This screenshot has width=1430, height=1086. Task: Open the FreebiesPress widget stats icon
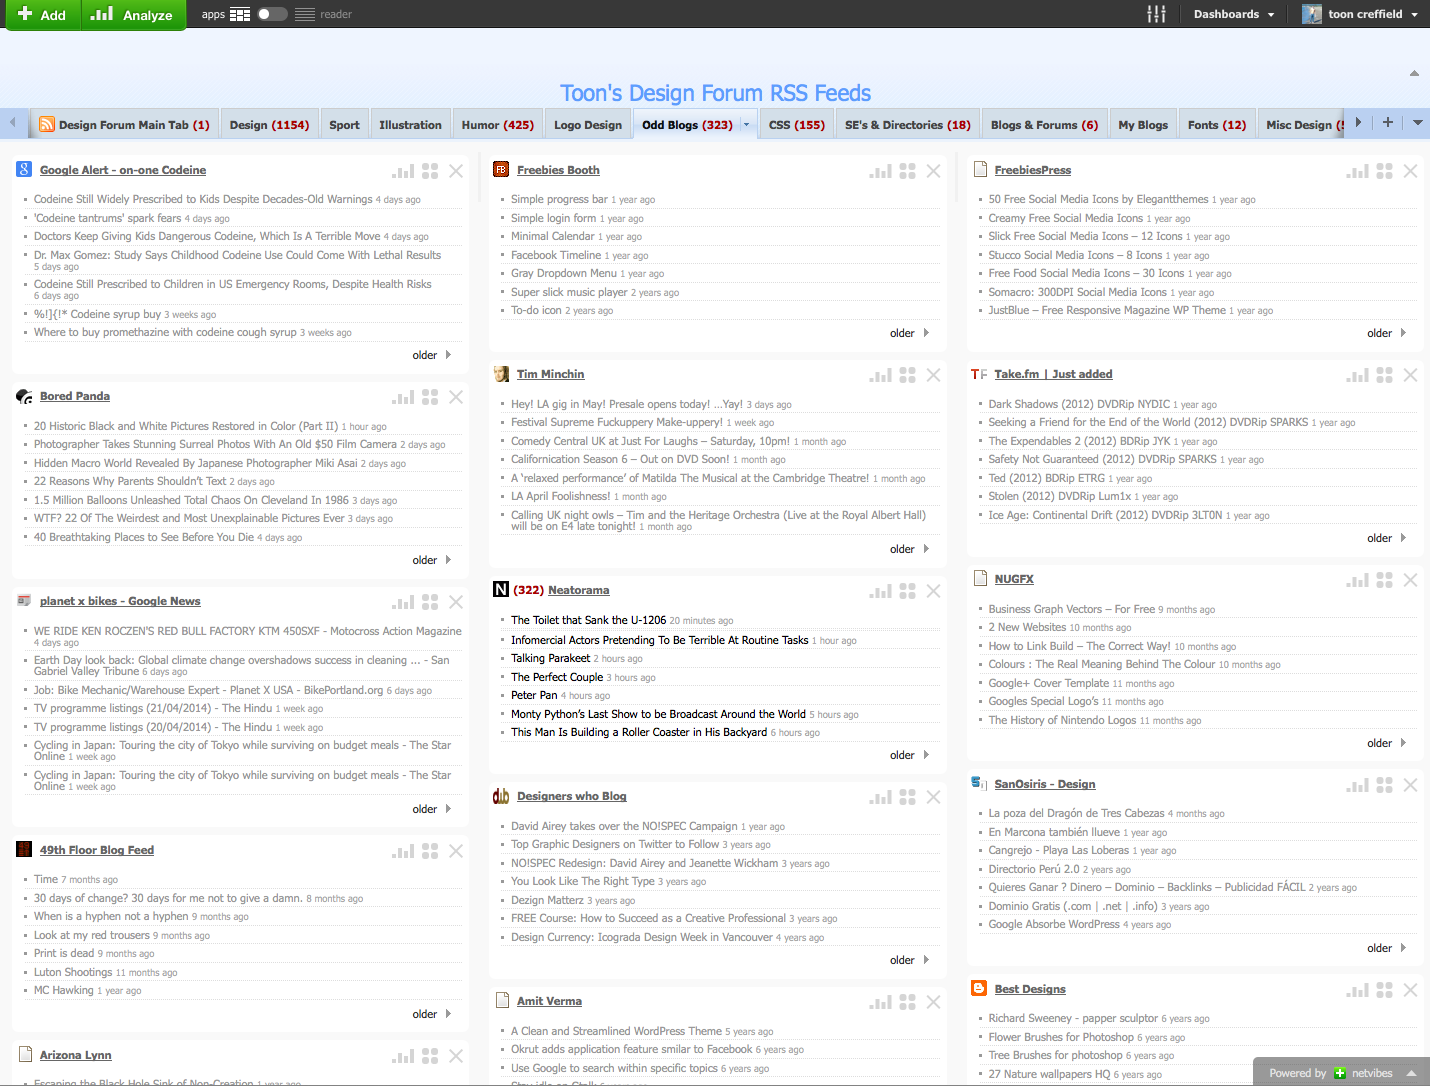[1357, 171]
